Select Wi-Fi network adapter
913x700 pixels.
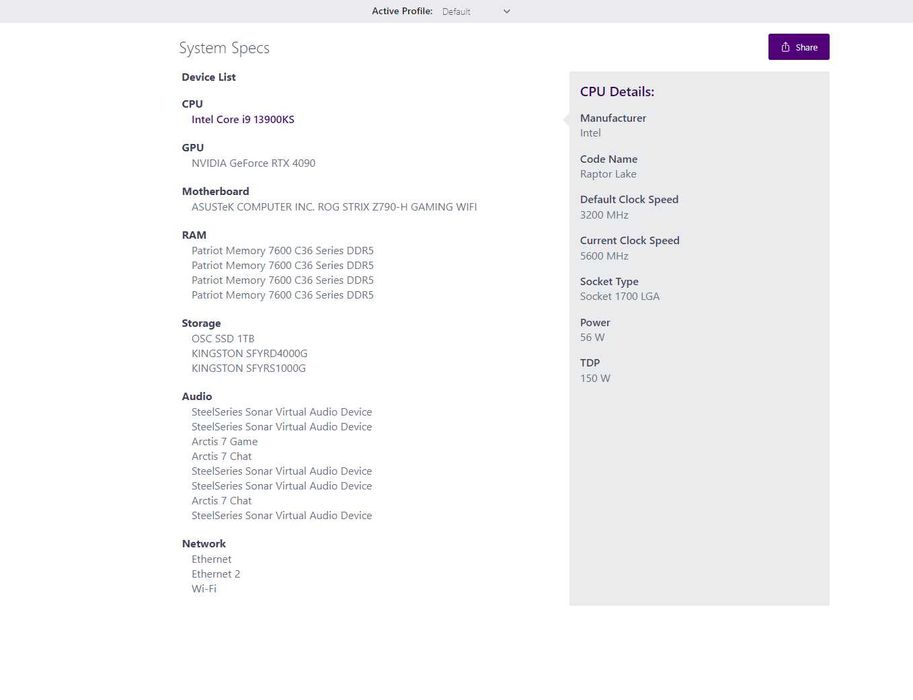(204, 588)
